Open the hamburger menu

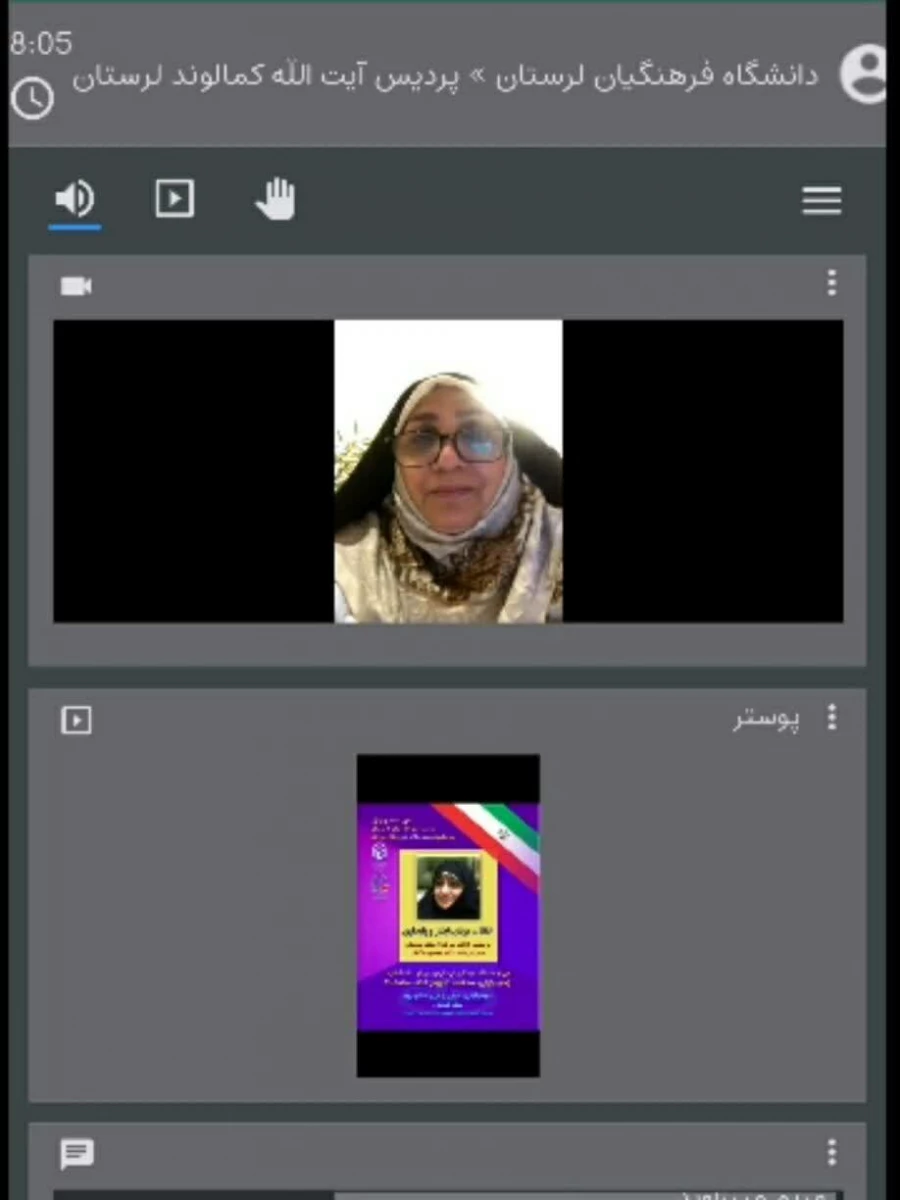click(x=821, y=201)
